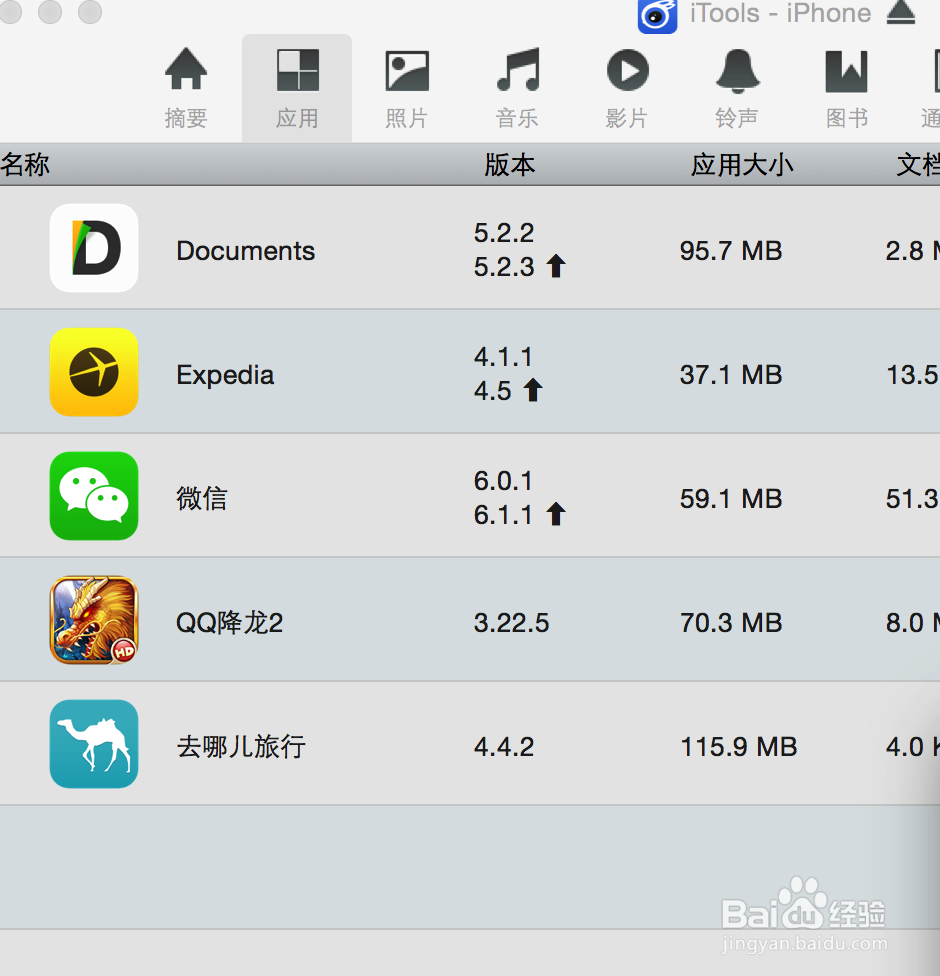
Task: Sort by the 应用大小 column header
Action: 742,165
